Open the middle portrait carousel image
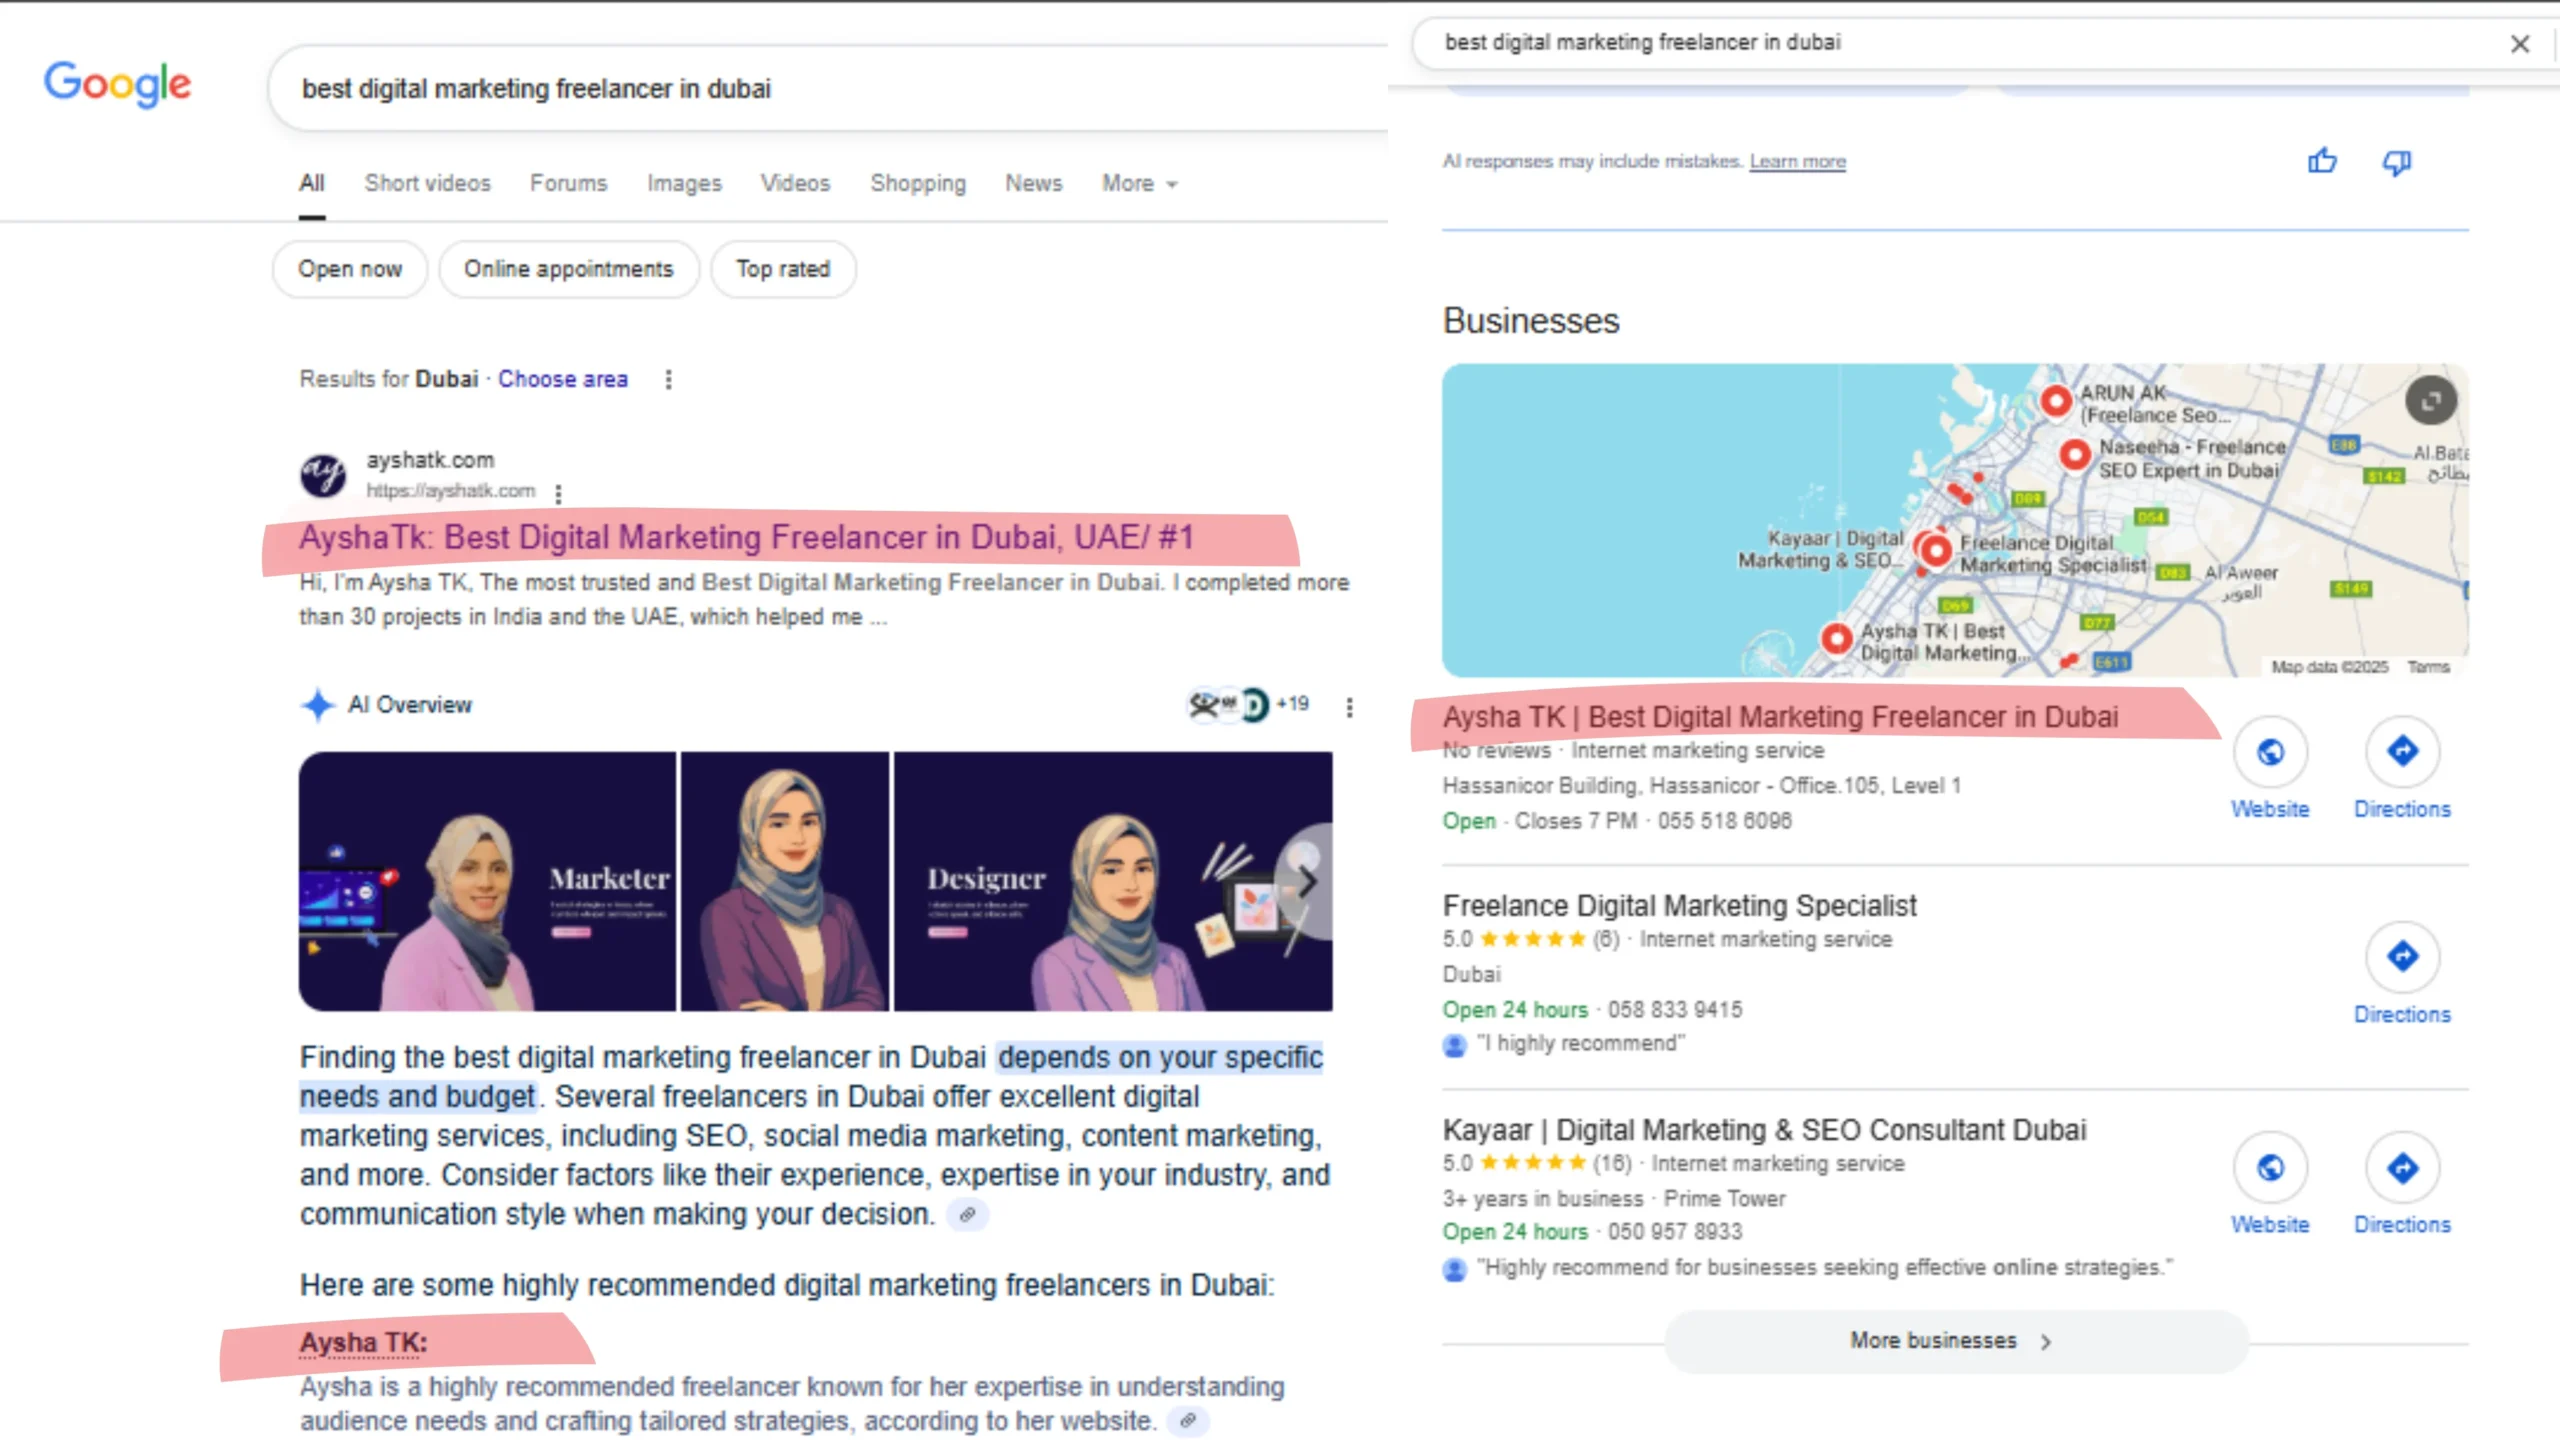The image size is (2560, 1440). 785,882
